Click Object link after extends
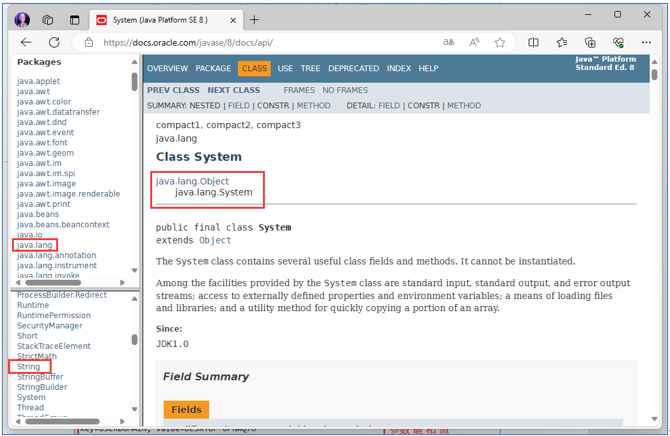670x436 pixels. coord(215,240)
